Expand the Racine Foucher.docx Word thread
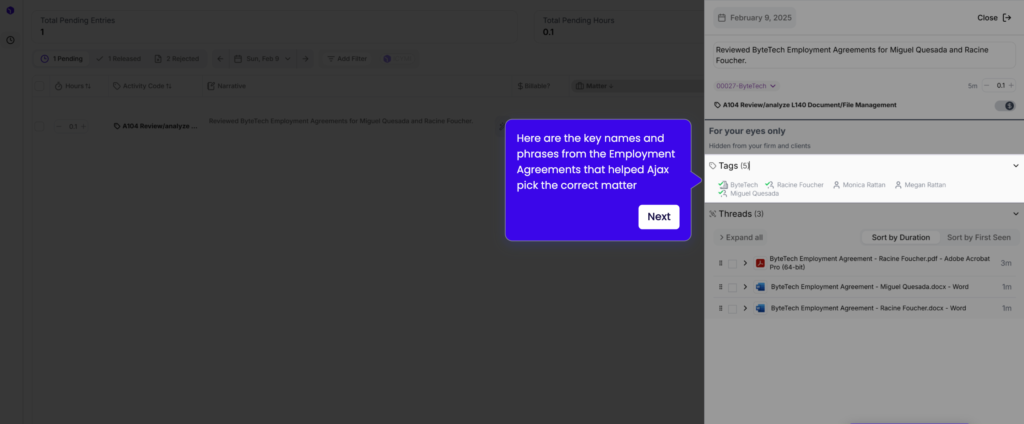 [x=745, y=309]
